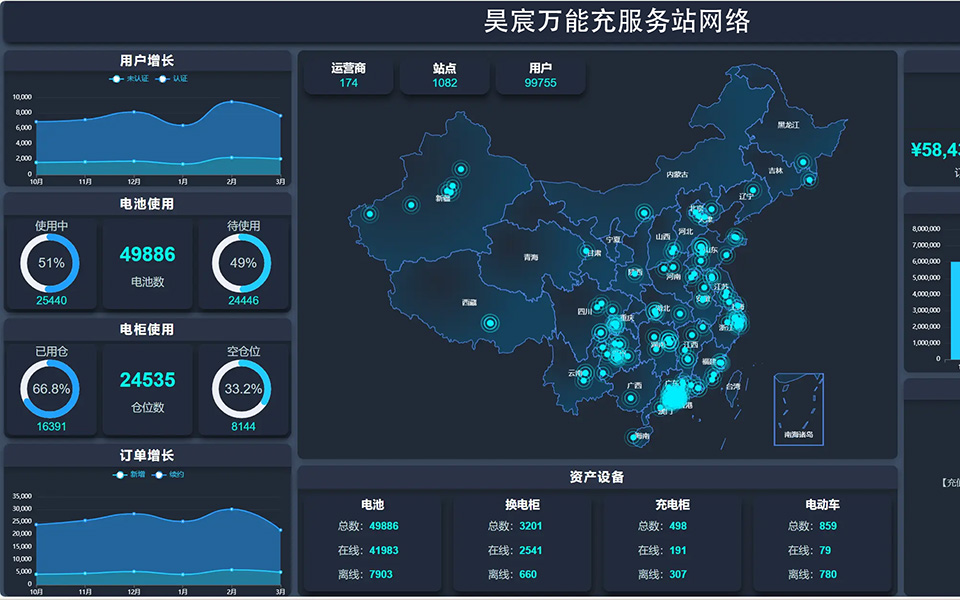Click the 空仓位 33.2% ring chart
The width and height of the screenshot is (960, 600).
click(x=243, y=385)
